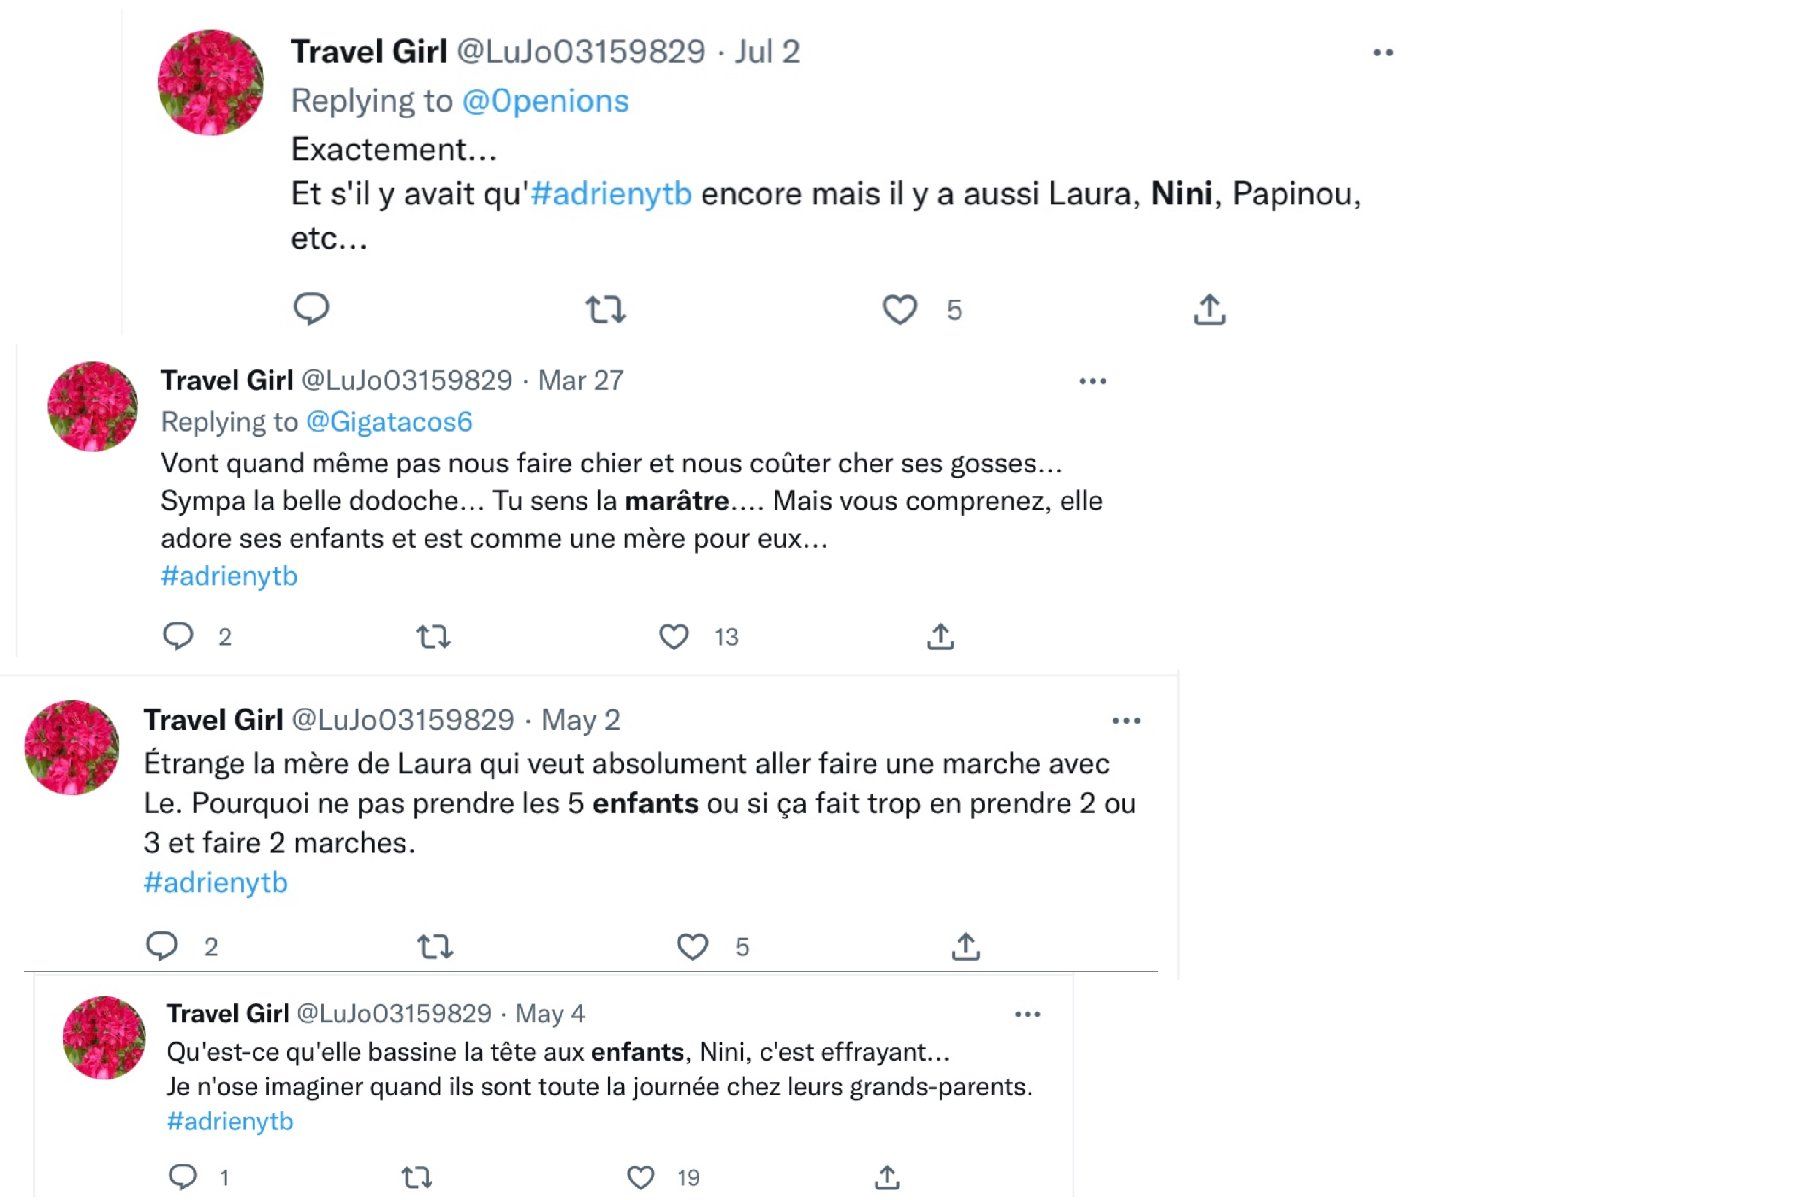Image resolution: width=1800 pixels, height=1200 pixels.
Task: Open more options on Jul 2 tweet
Action: (x=1383, y=52)
